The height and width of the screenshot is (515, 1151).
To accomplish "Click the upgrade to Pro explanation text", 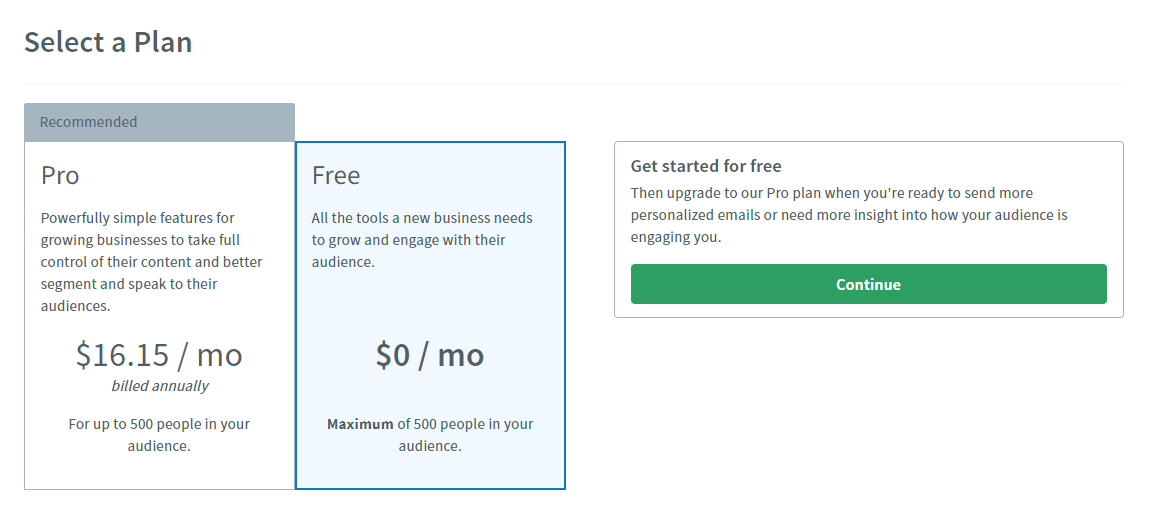I will coord(849,215).
